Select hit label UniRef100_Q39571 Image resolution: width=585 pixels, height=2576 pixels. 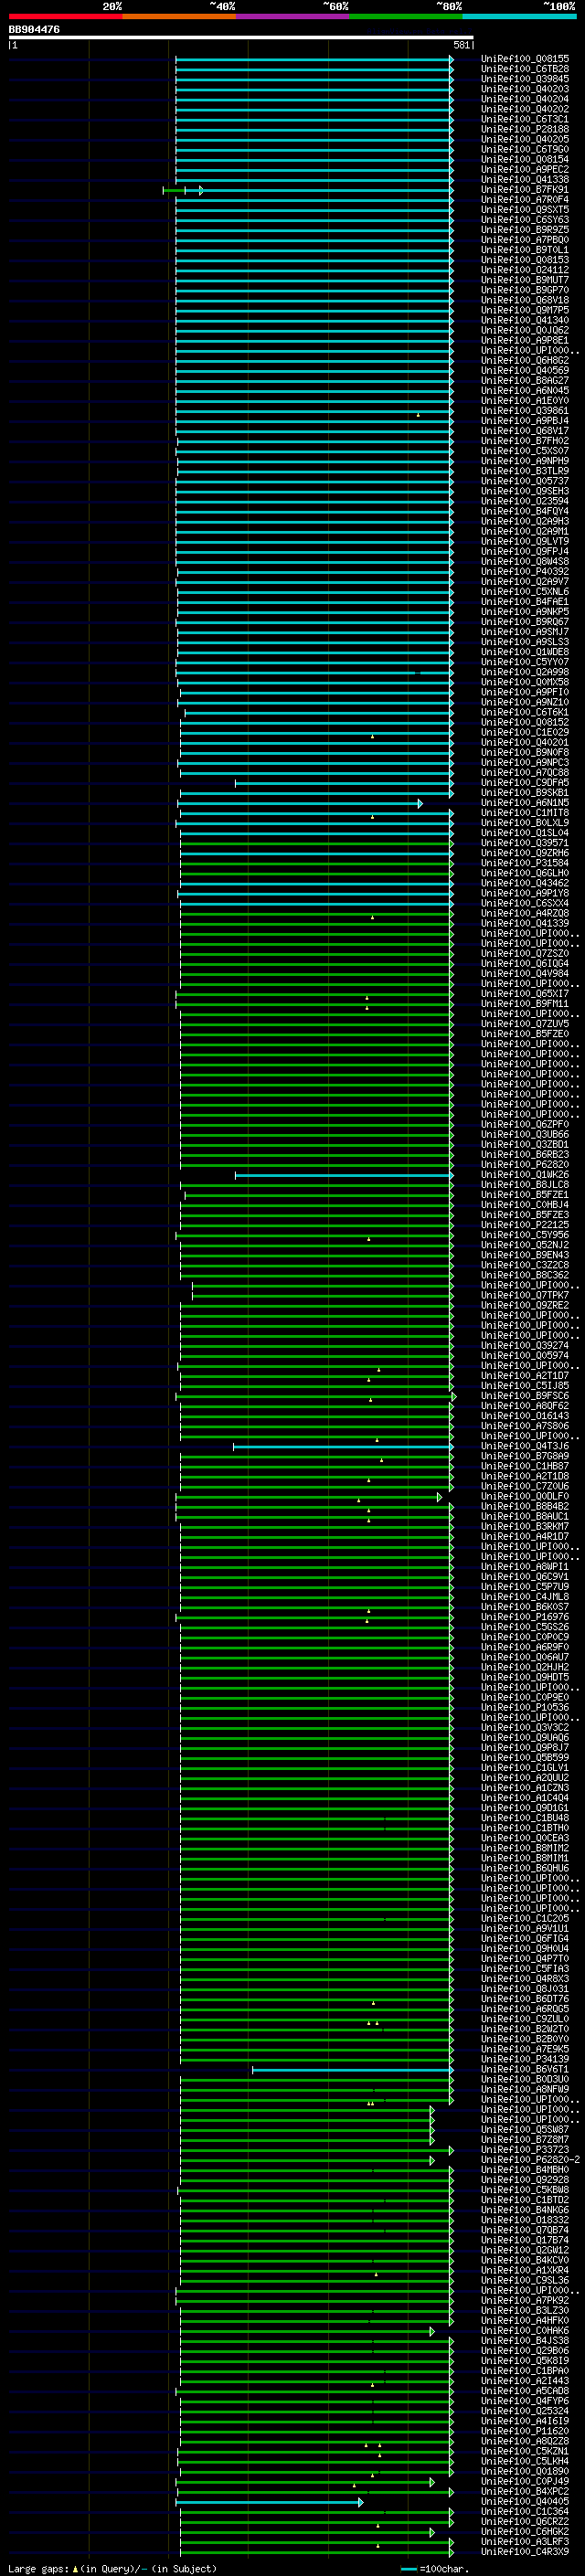click(525, 843)
